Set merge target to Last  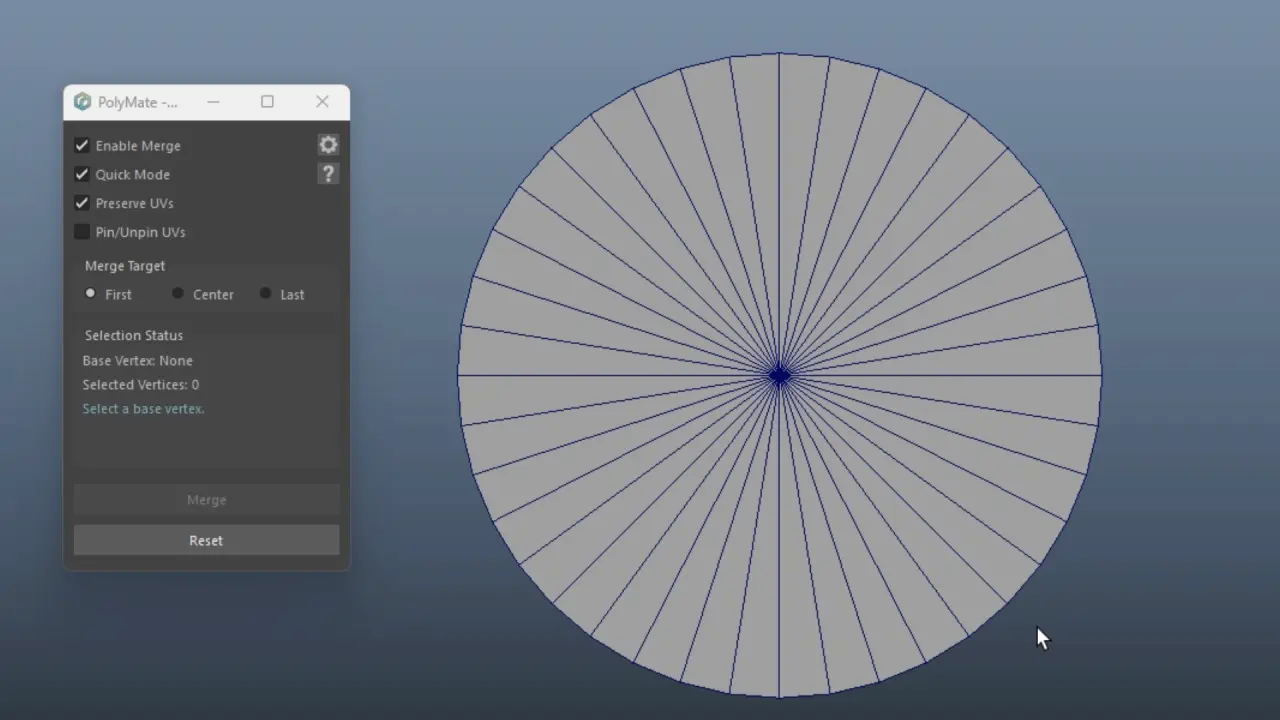(265, 294)
